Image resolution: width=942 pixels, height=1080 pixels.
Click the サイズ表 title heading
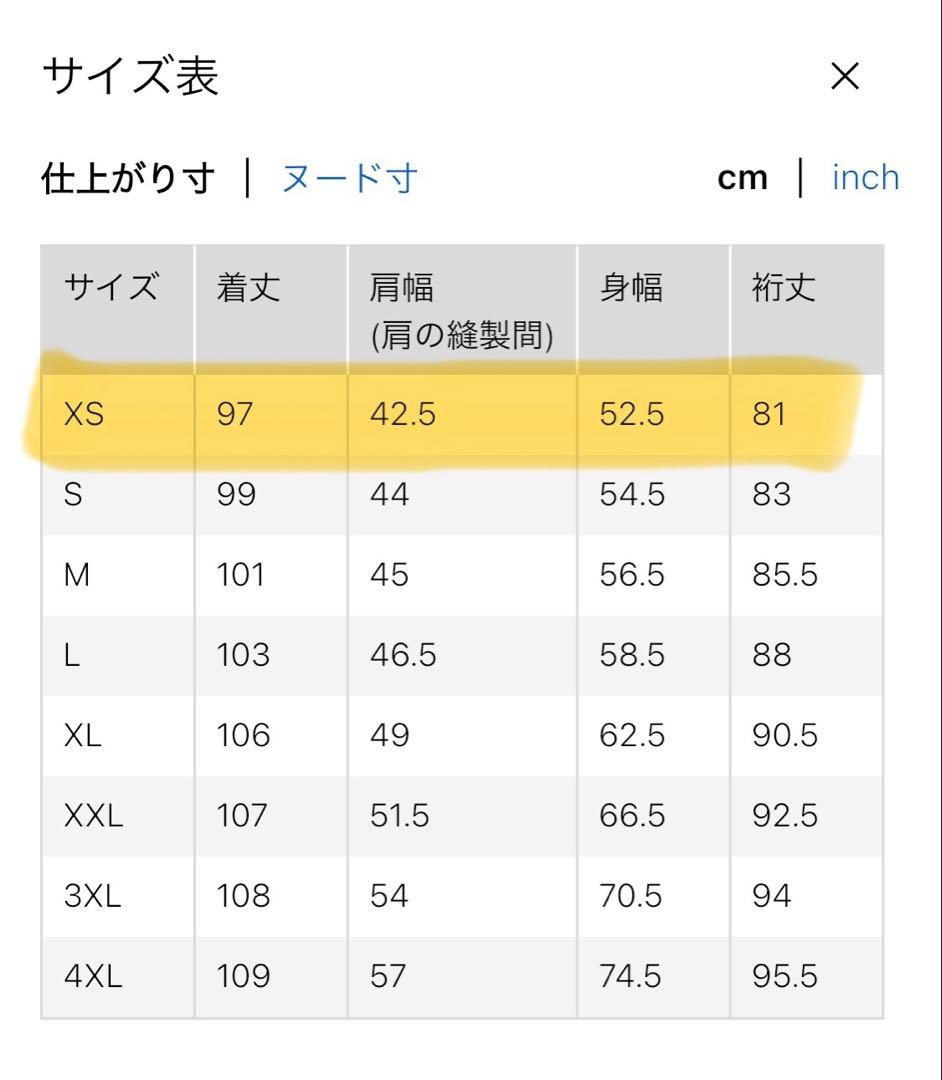click(130, 77)
